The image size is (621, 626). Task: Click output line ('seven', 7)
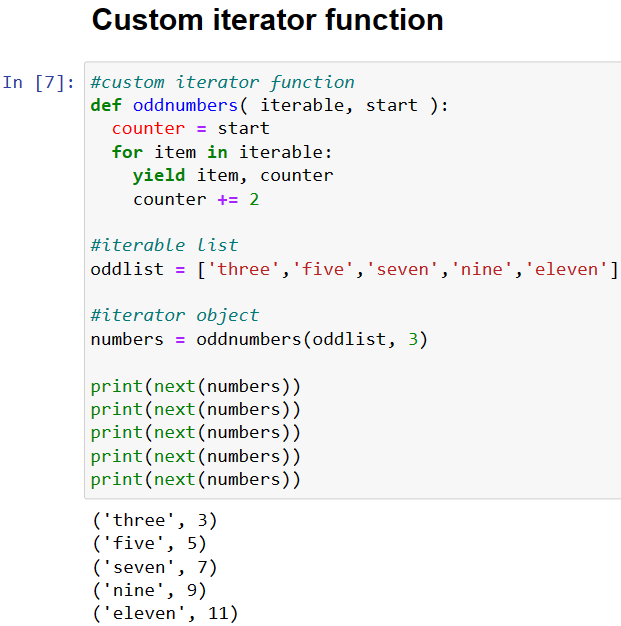[x=155, y=567]
